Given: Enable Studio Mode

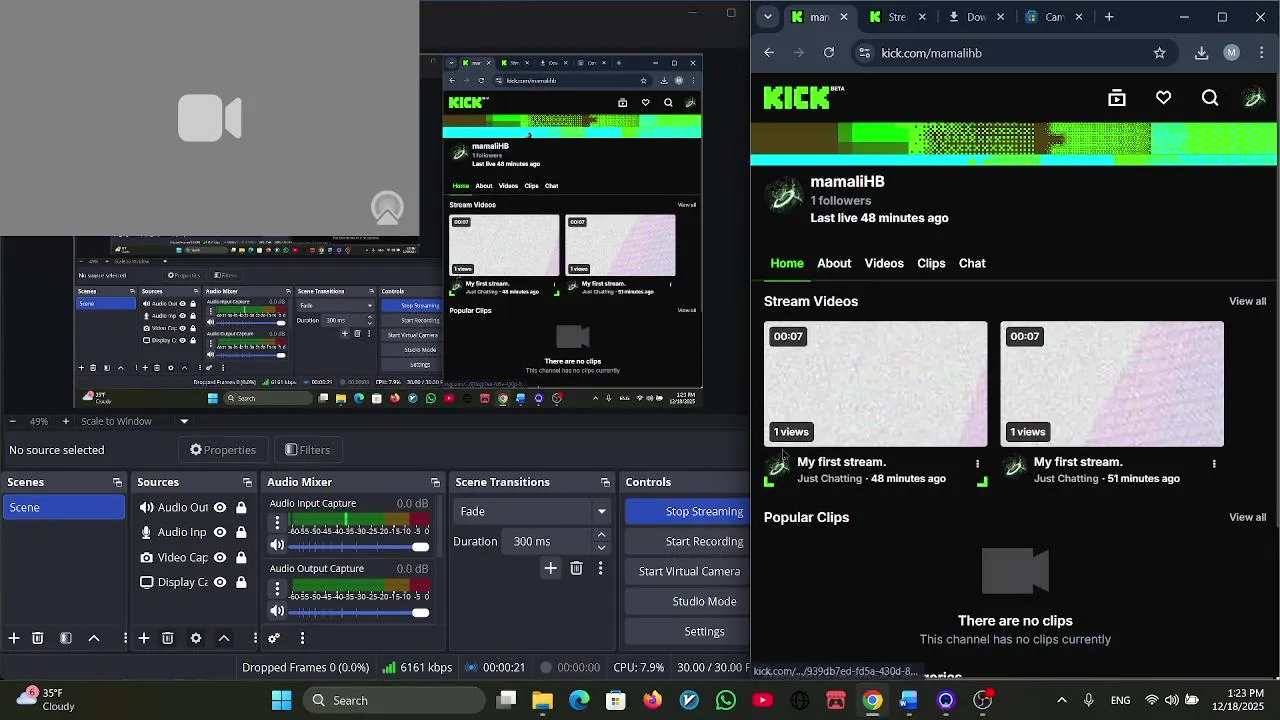Looking at the screenshot, I should 688,601.
